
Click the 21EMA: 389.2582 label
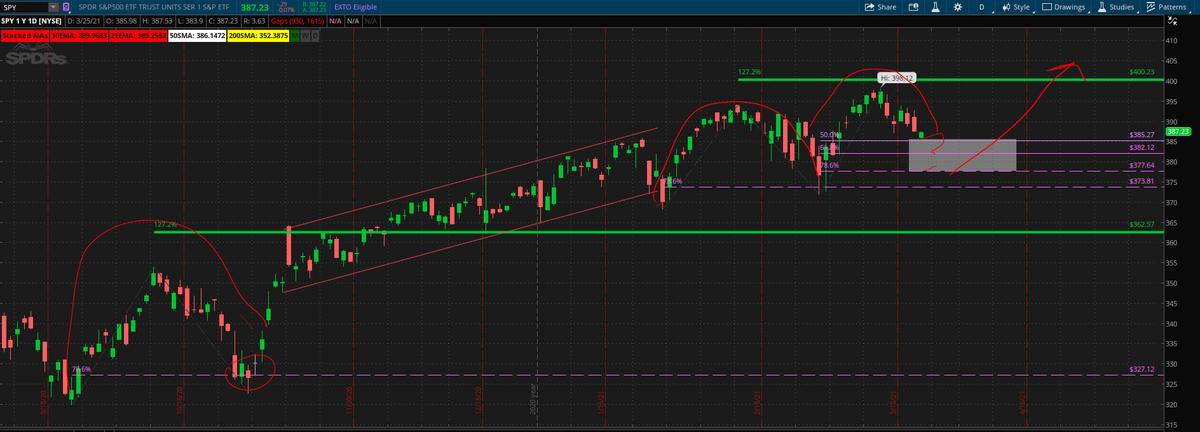pos(138,35)
